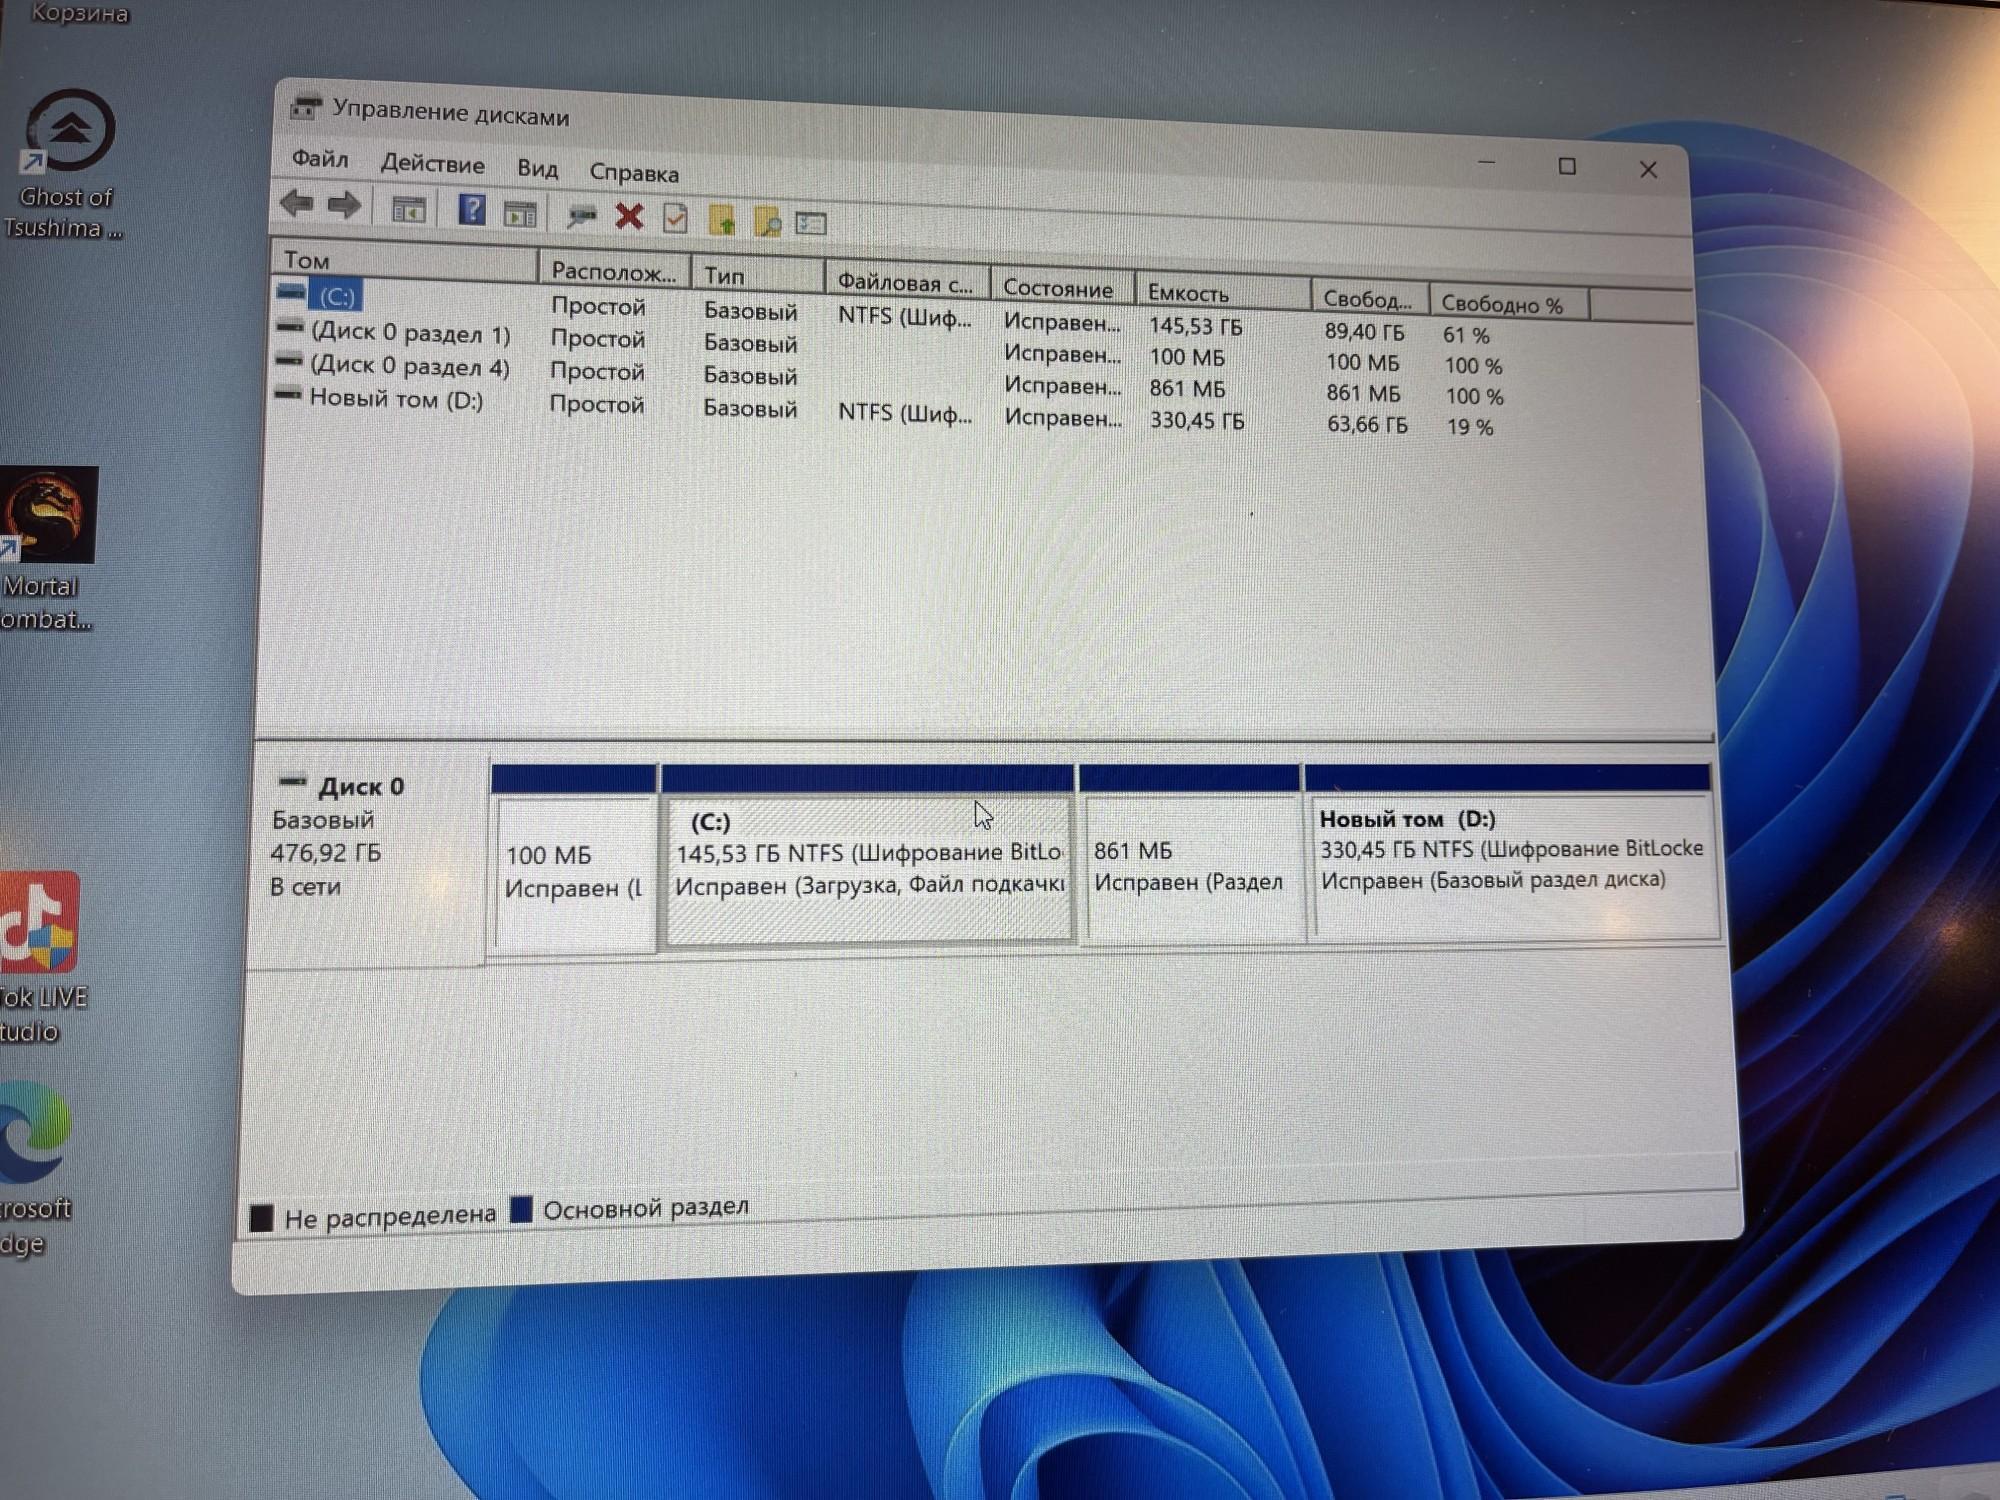
Task: Click the 145,53 ГБ capacity cell
Action: (1196, 326)
